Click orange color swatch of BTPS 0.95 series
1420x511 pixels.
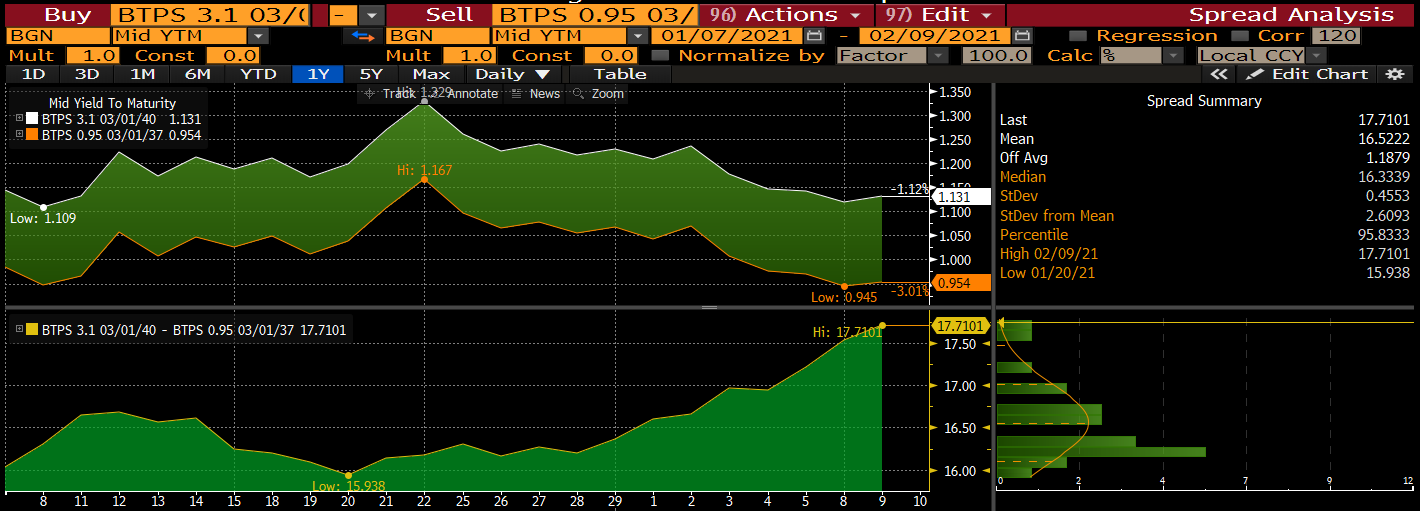point(33,134)
